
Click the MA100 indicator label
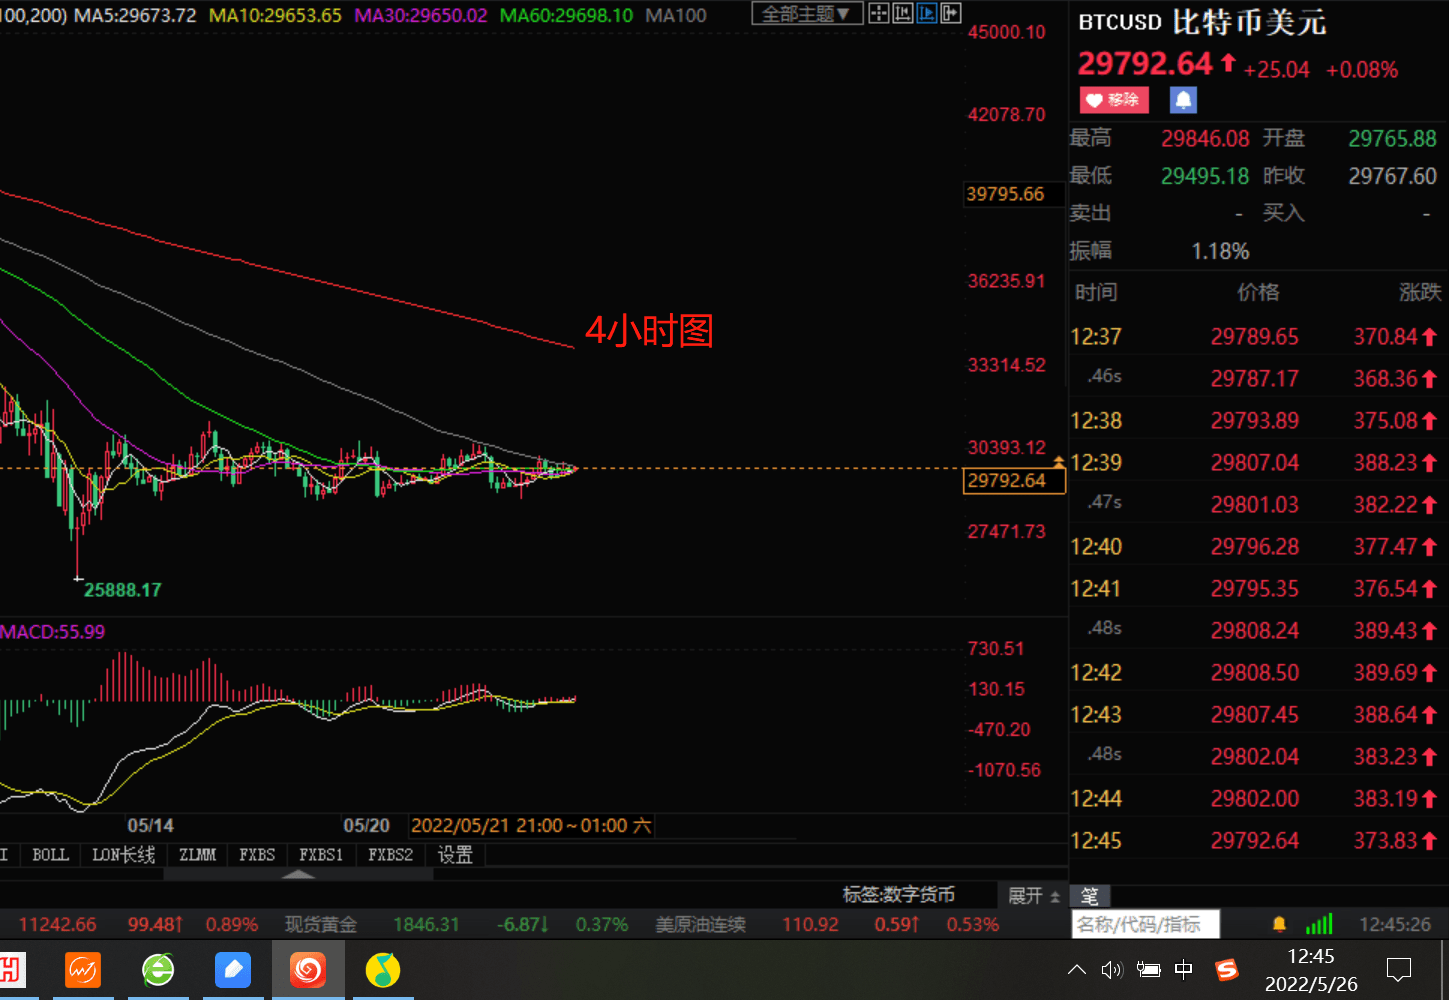coord(676,15)
